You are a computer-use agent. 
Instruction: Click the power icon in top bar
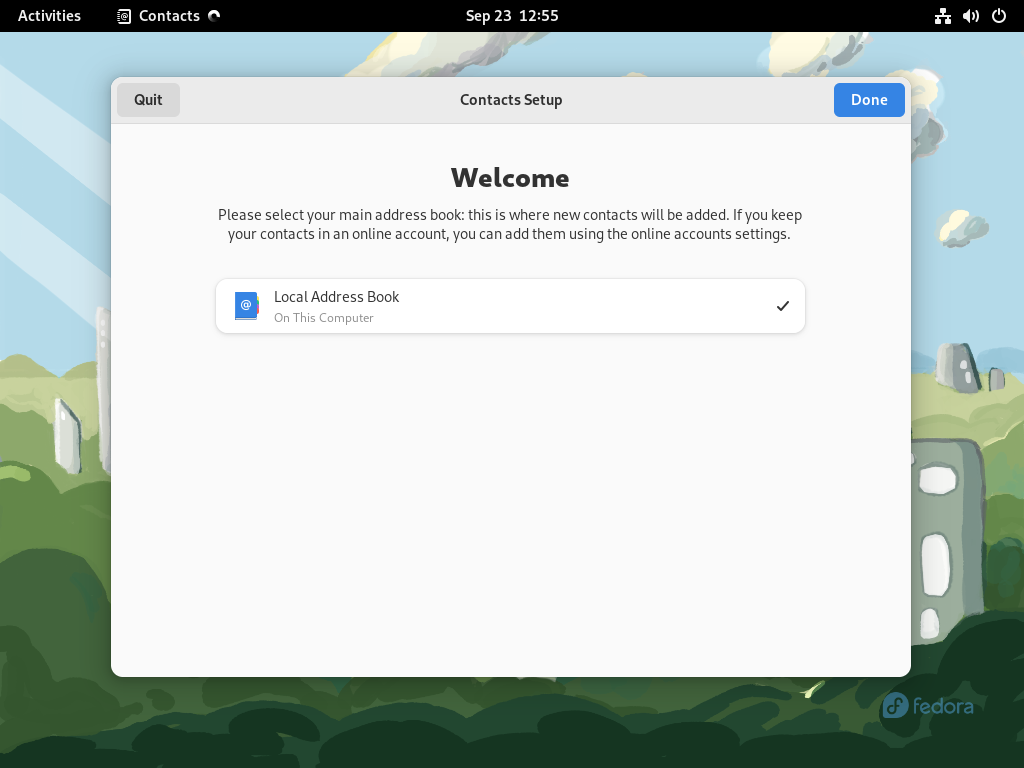[x=999, y=16]
